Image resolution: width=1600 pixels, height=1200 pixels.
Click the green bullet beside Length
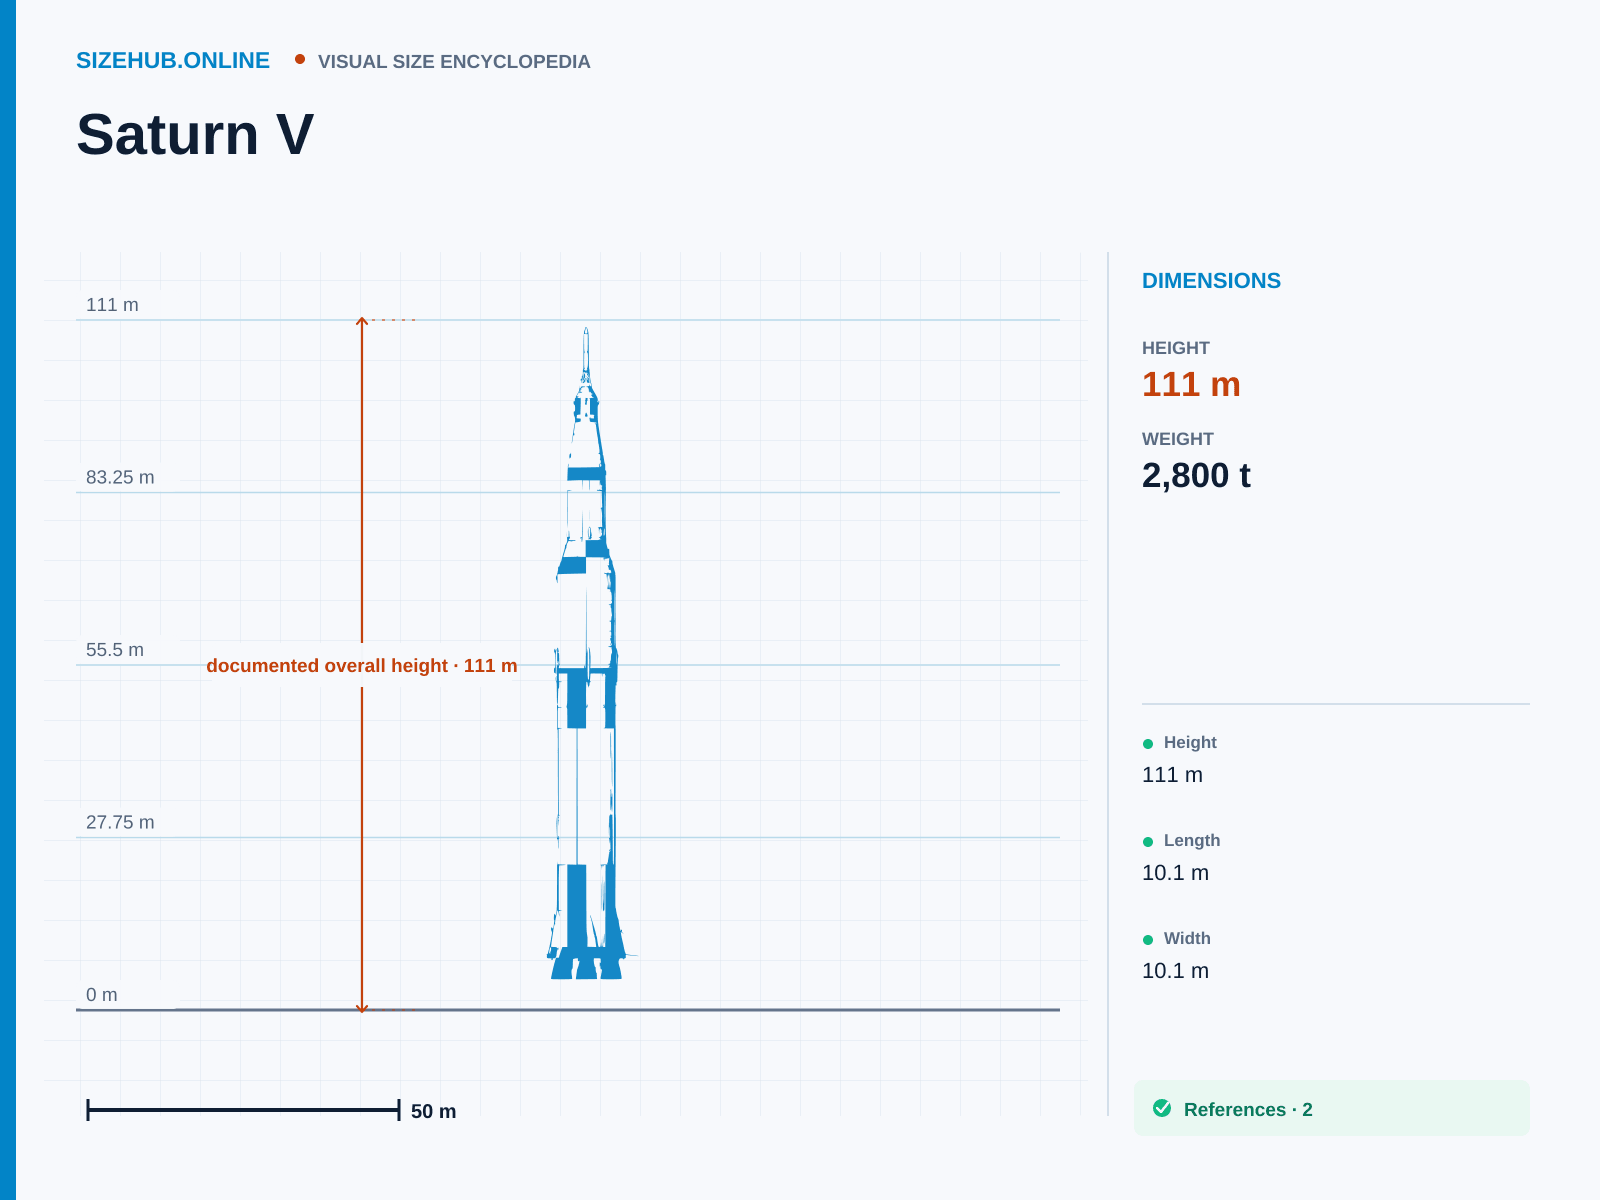(x=1148, y=842)
